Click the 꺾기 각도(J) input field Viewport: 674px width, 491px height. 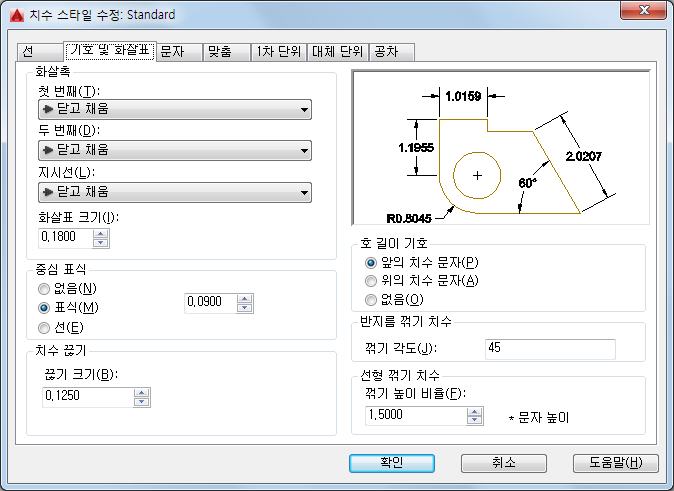(550, 348)
